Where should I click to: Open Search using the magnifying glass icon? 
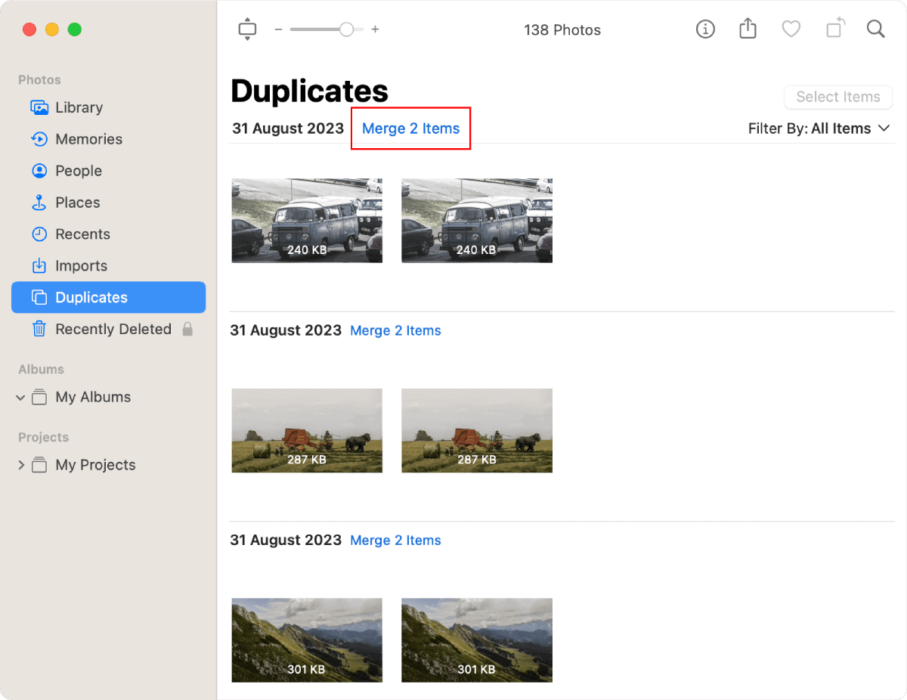tap(876, 29)
